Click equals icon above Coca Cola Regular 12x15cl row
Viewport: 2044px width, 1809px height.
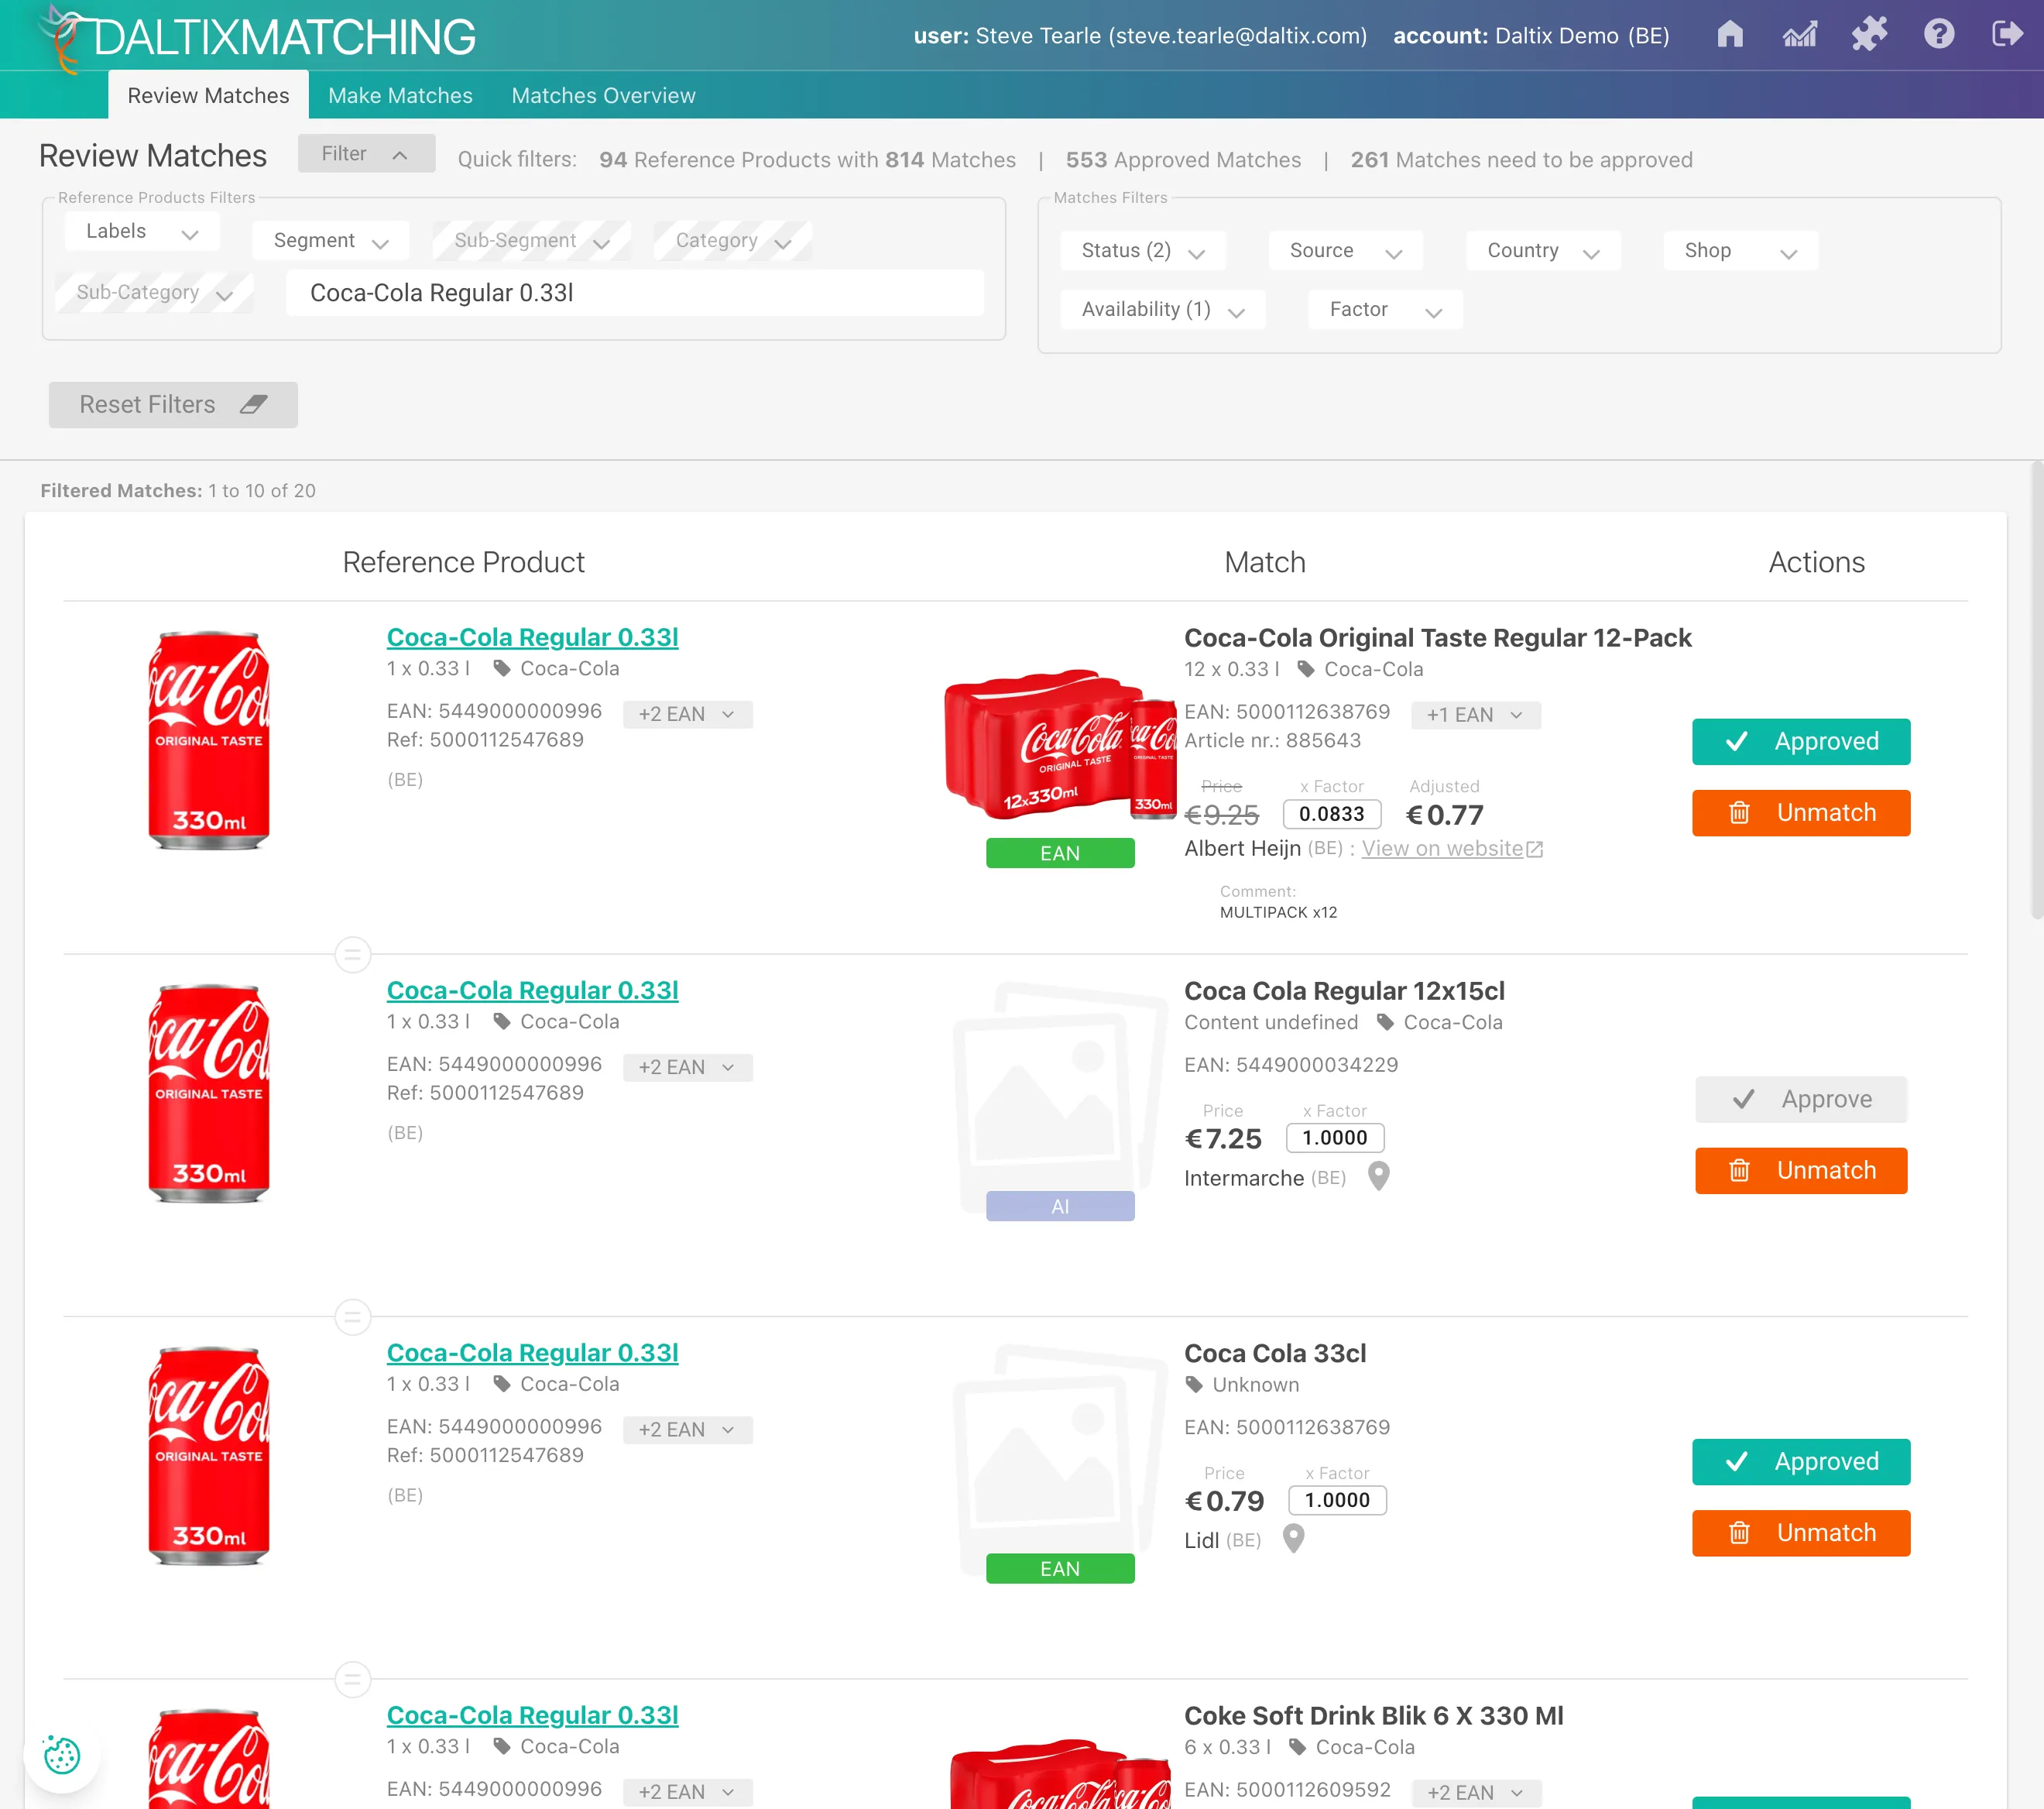tap(352, 955)
